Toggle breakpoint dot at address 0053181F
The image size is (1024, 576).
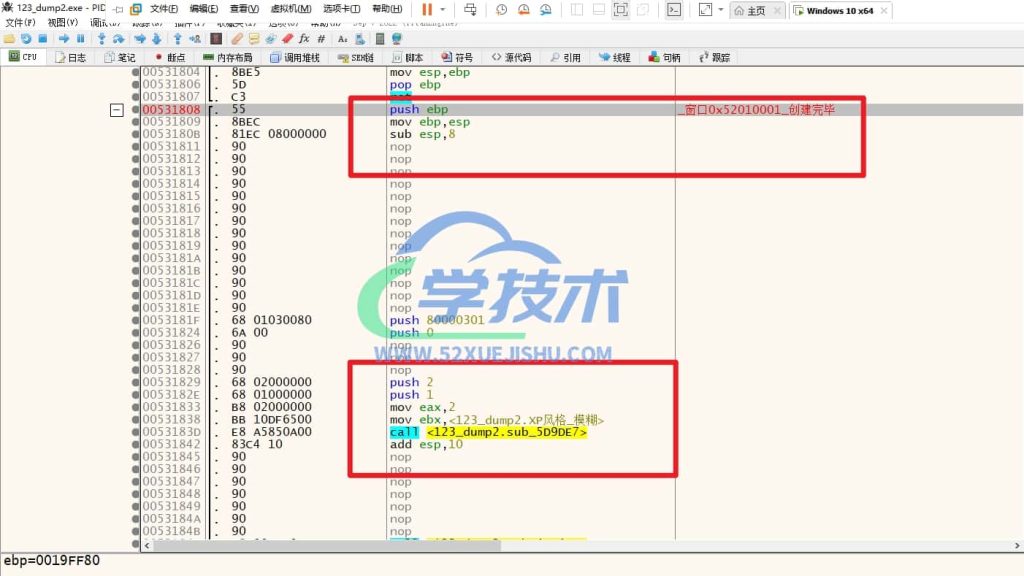(x=136, y=320)
